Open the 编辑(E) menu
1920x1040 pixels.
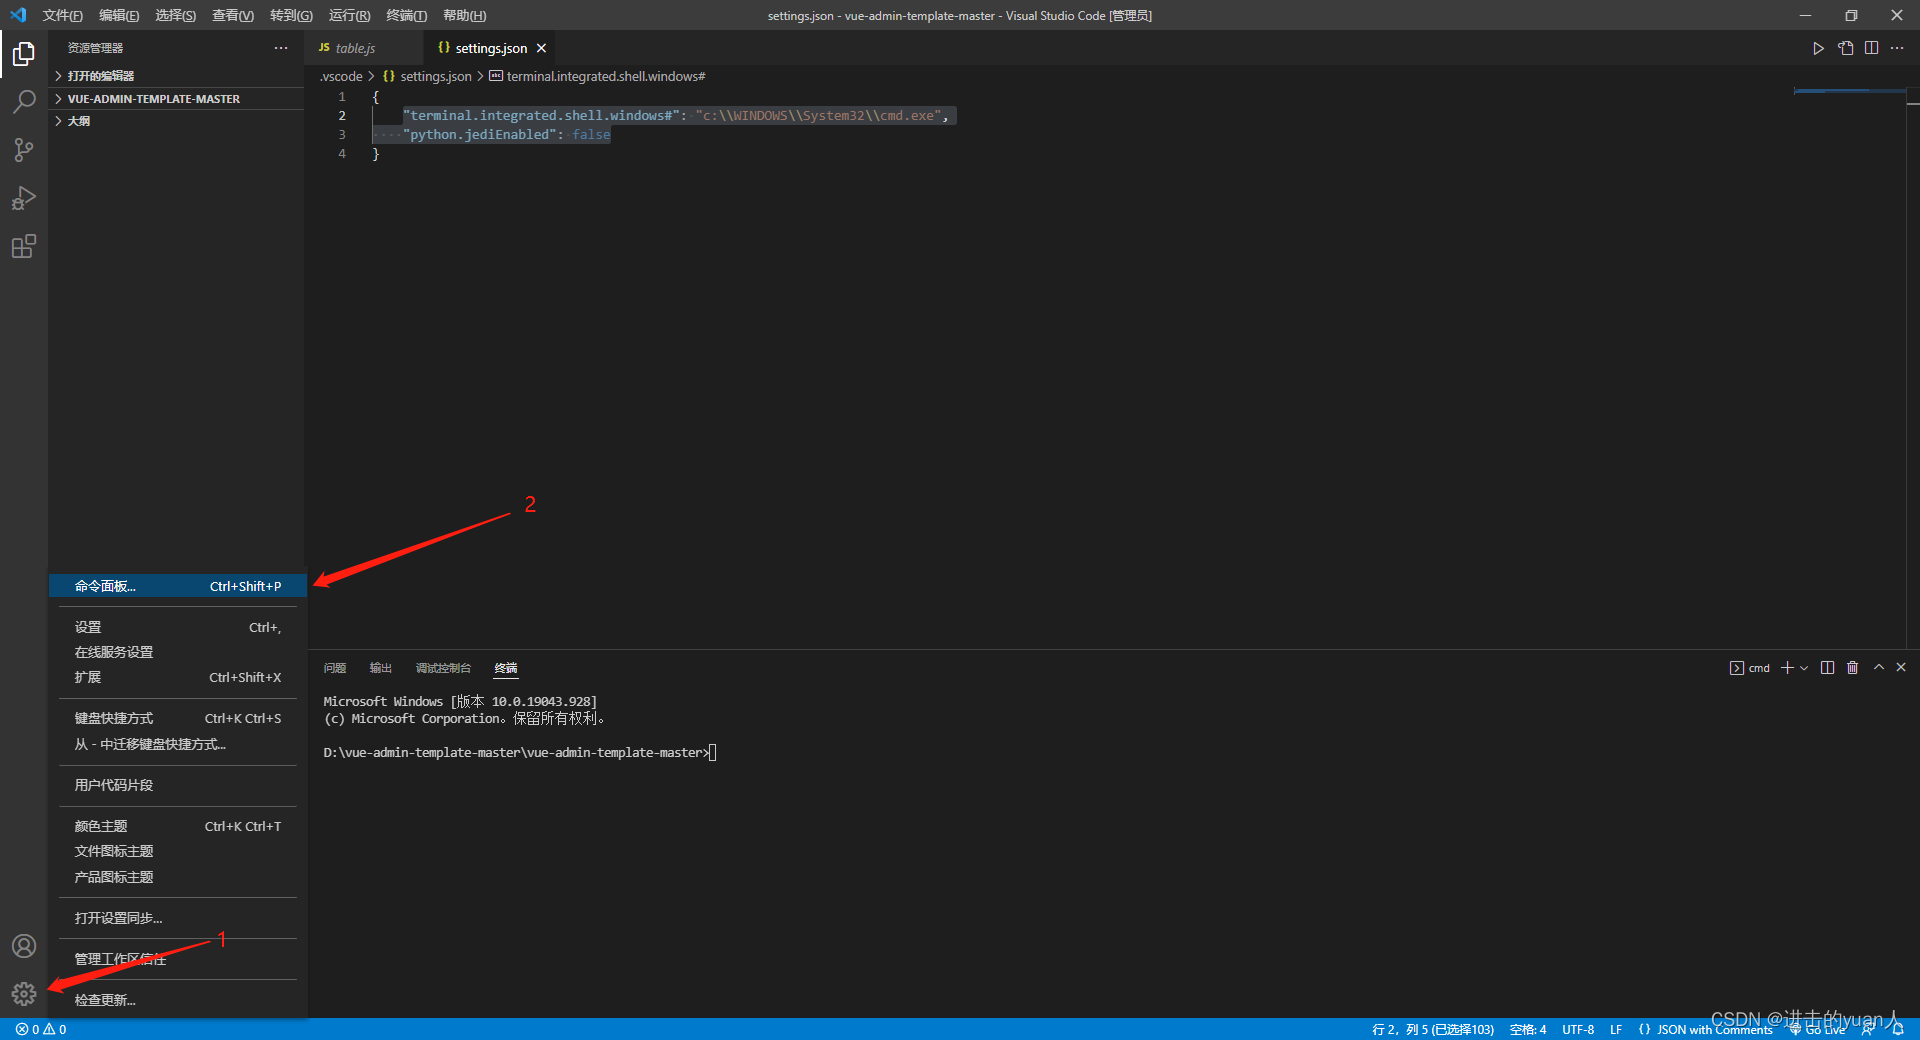tap(119, 15)
